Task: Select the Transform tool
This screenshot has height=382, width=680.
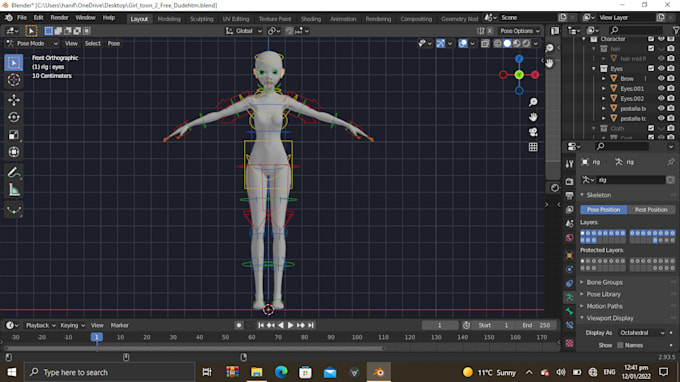Action: tap(14, 152)
